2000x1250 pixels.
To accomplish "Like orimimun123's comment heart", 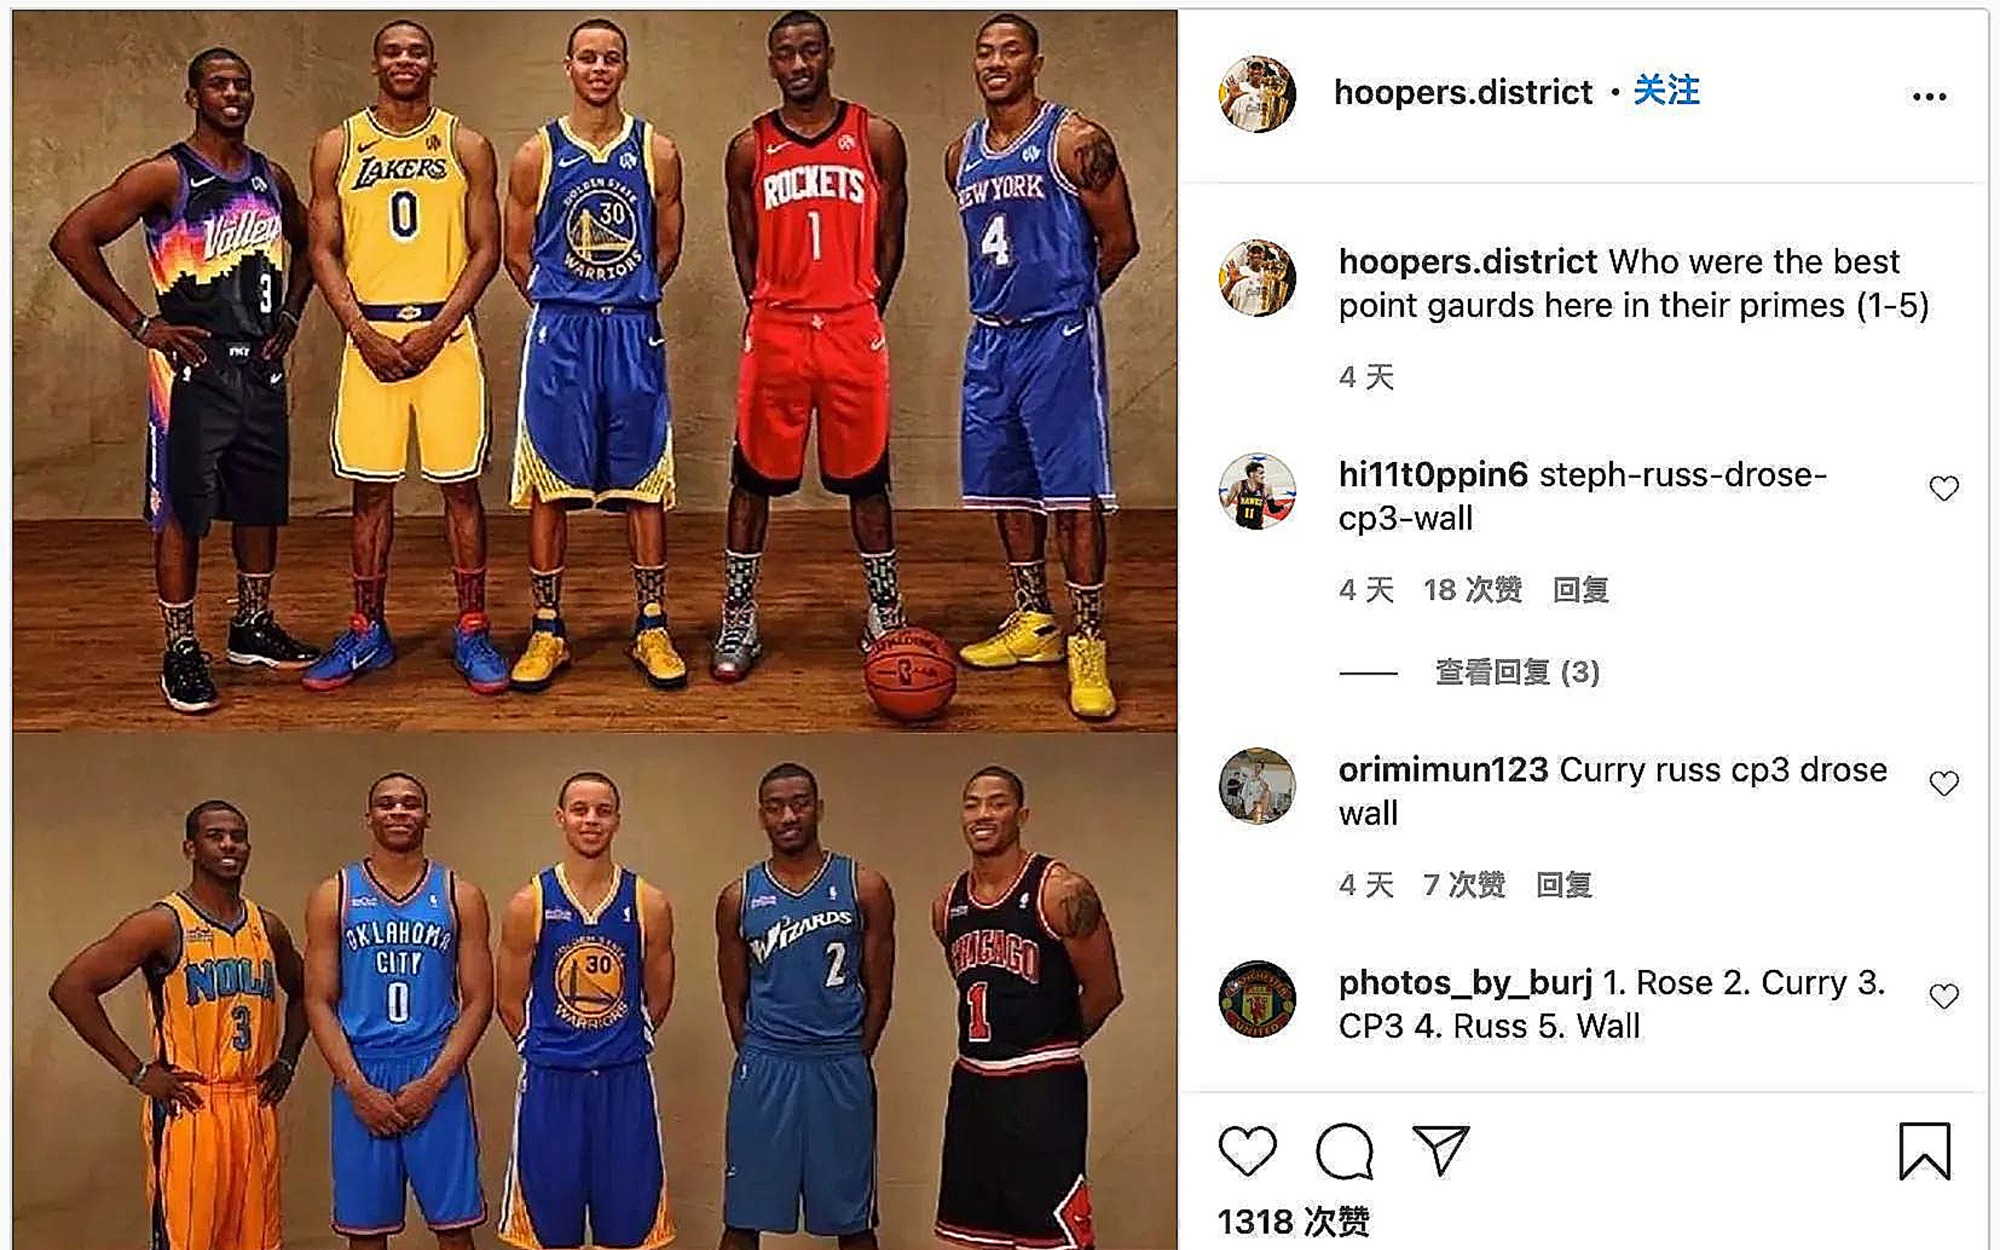I will pos(1943,783).
